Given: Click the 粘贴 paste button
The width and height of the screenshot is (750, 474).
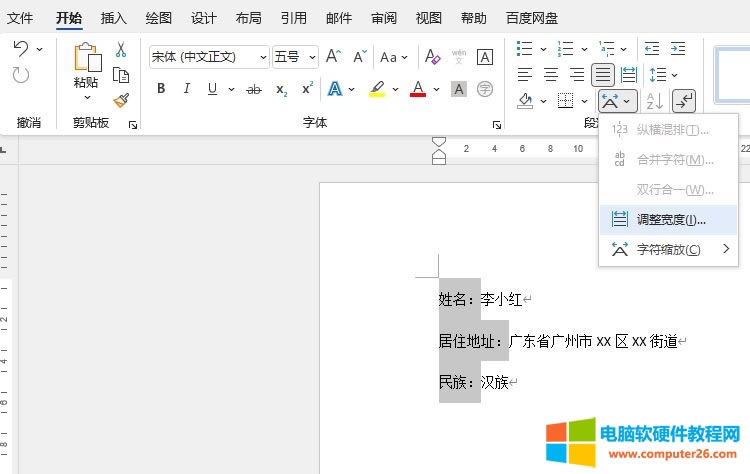Looking at the screenshot, I should (87, 70).
